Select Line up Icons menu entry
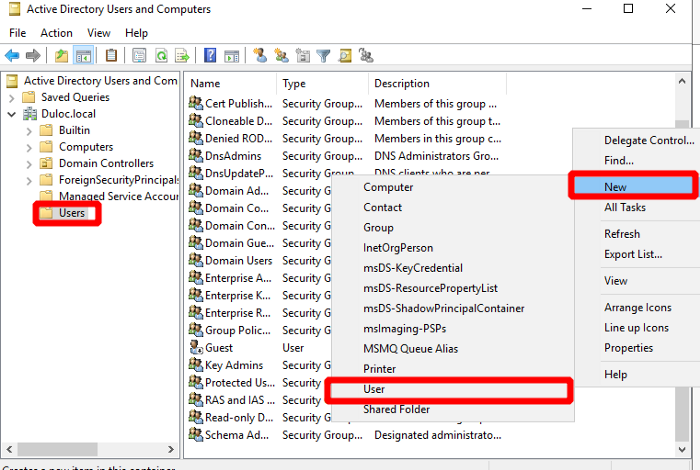 tap(636, 328)
